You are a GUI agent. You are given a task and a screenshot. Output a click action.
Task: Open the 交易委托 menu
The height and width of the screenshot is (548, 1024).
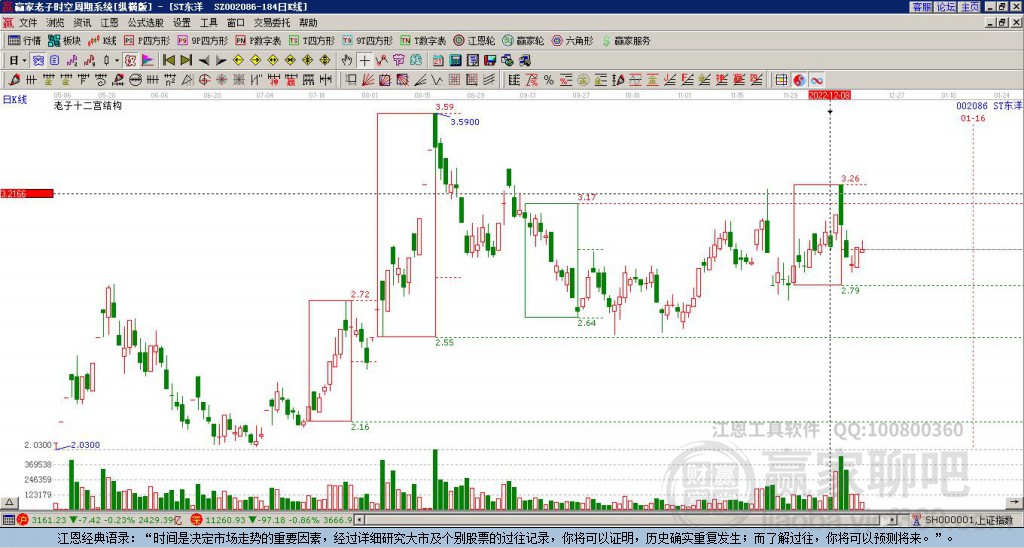click(272, 23)
